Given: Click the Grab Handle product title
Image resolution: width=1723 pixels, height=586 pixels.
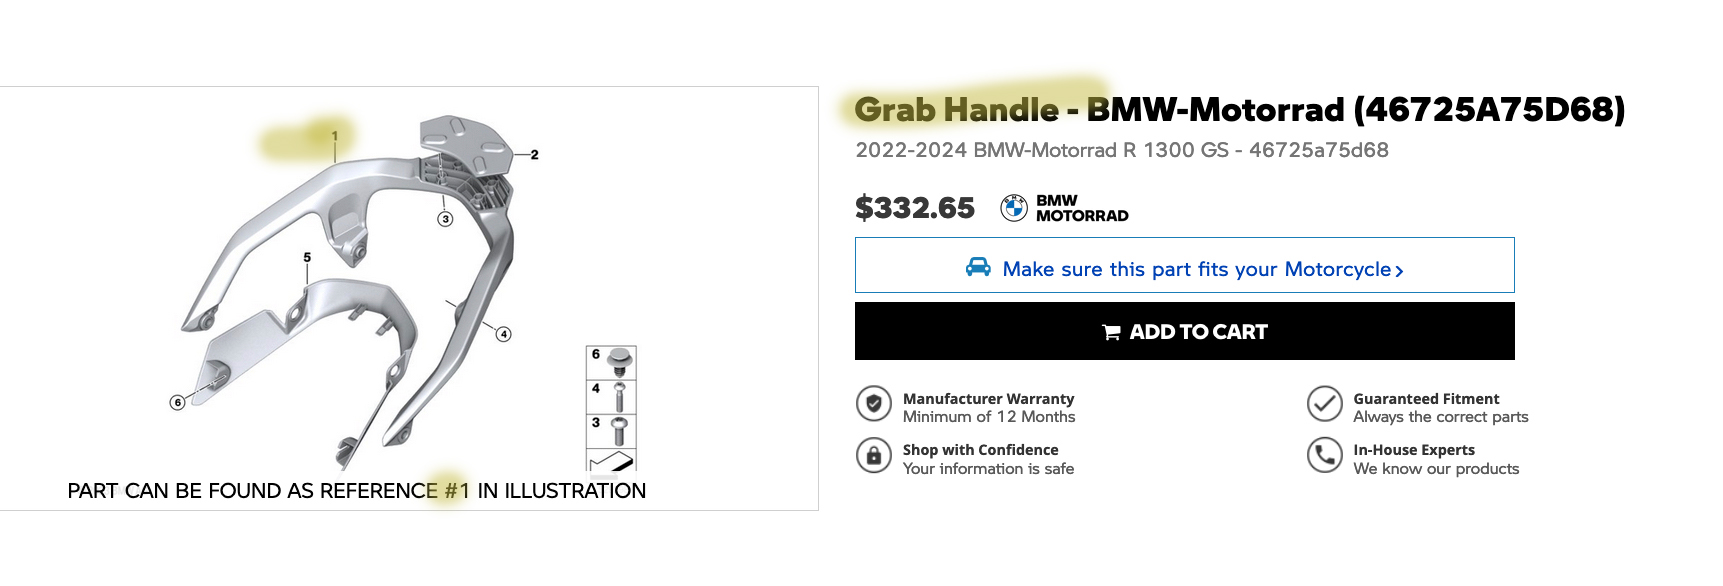Looking at the screenshot, I should (x=1239, y=110).
